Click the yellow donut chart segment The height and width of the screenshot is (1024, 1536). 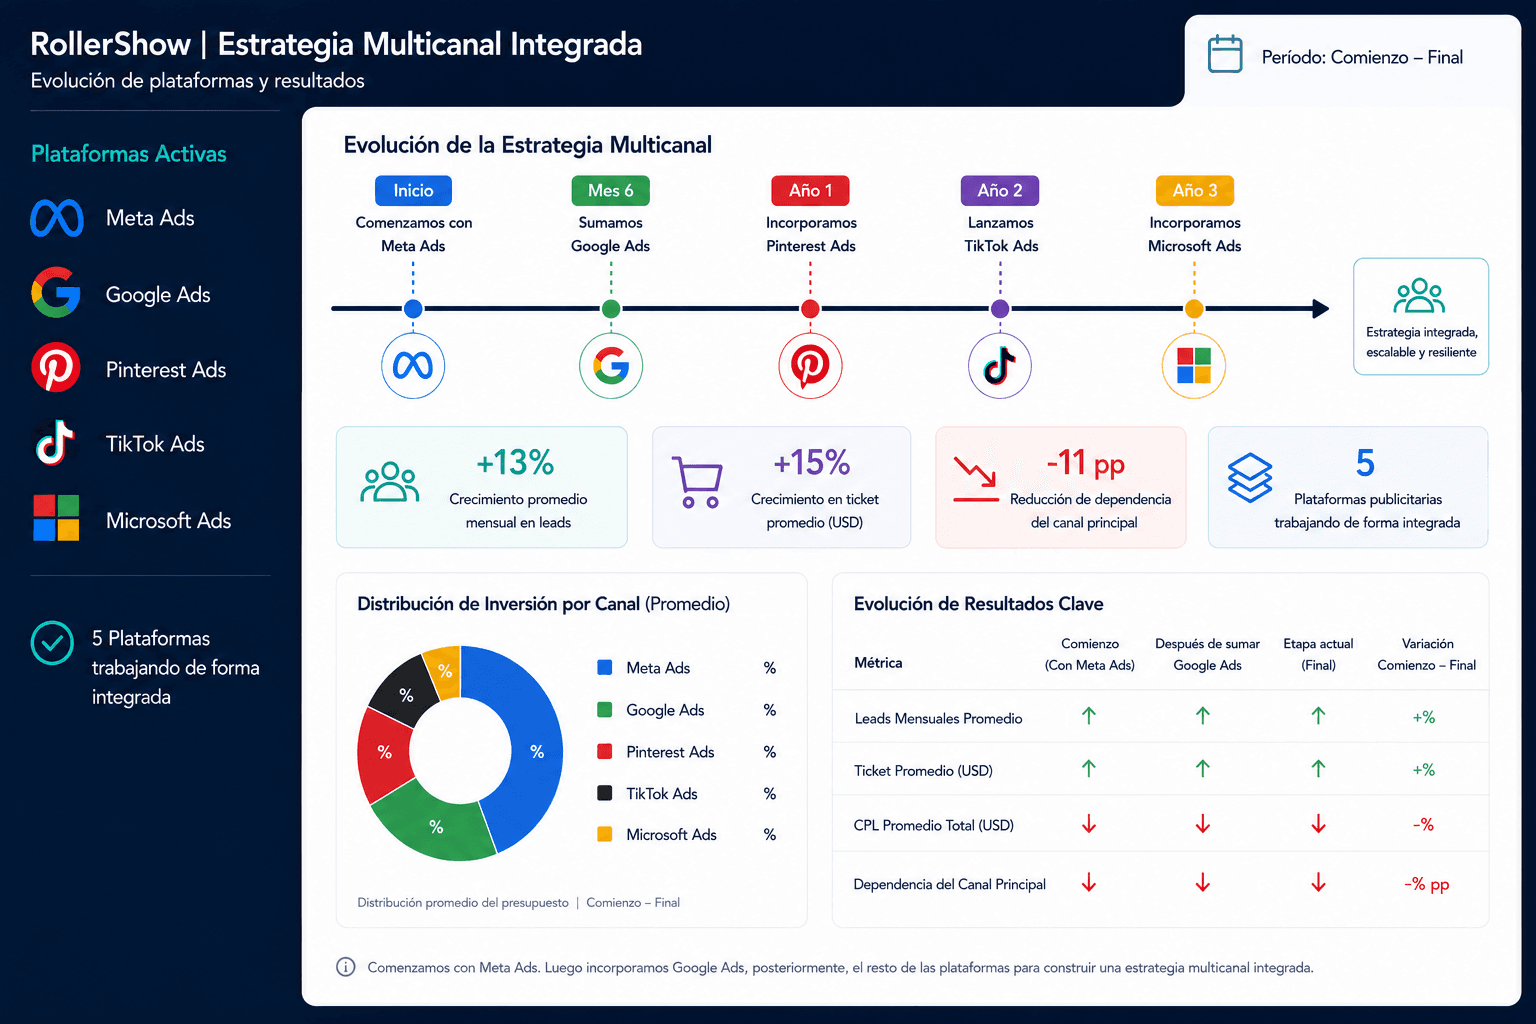[x=444, y=671]
